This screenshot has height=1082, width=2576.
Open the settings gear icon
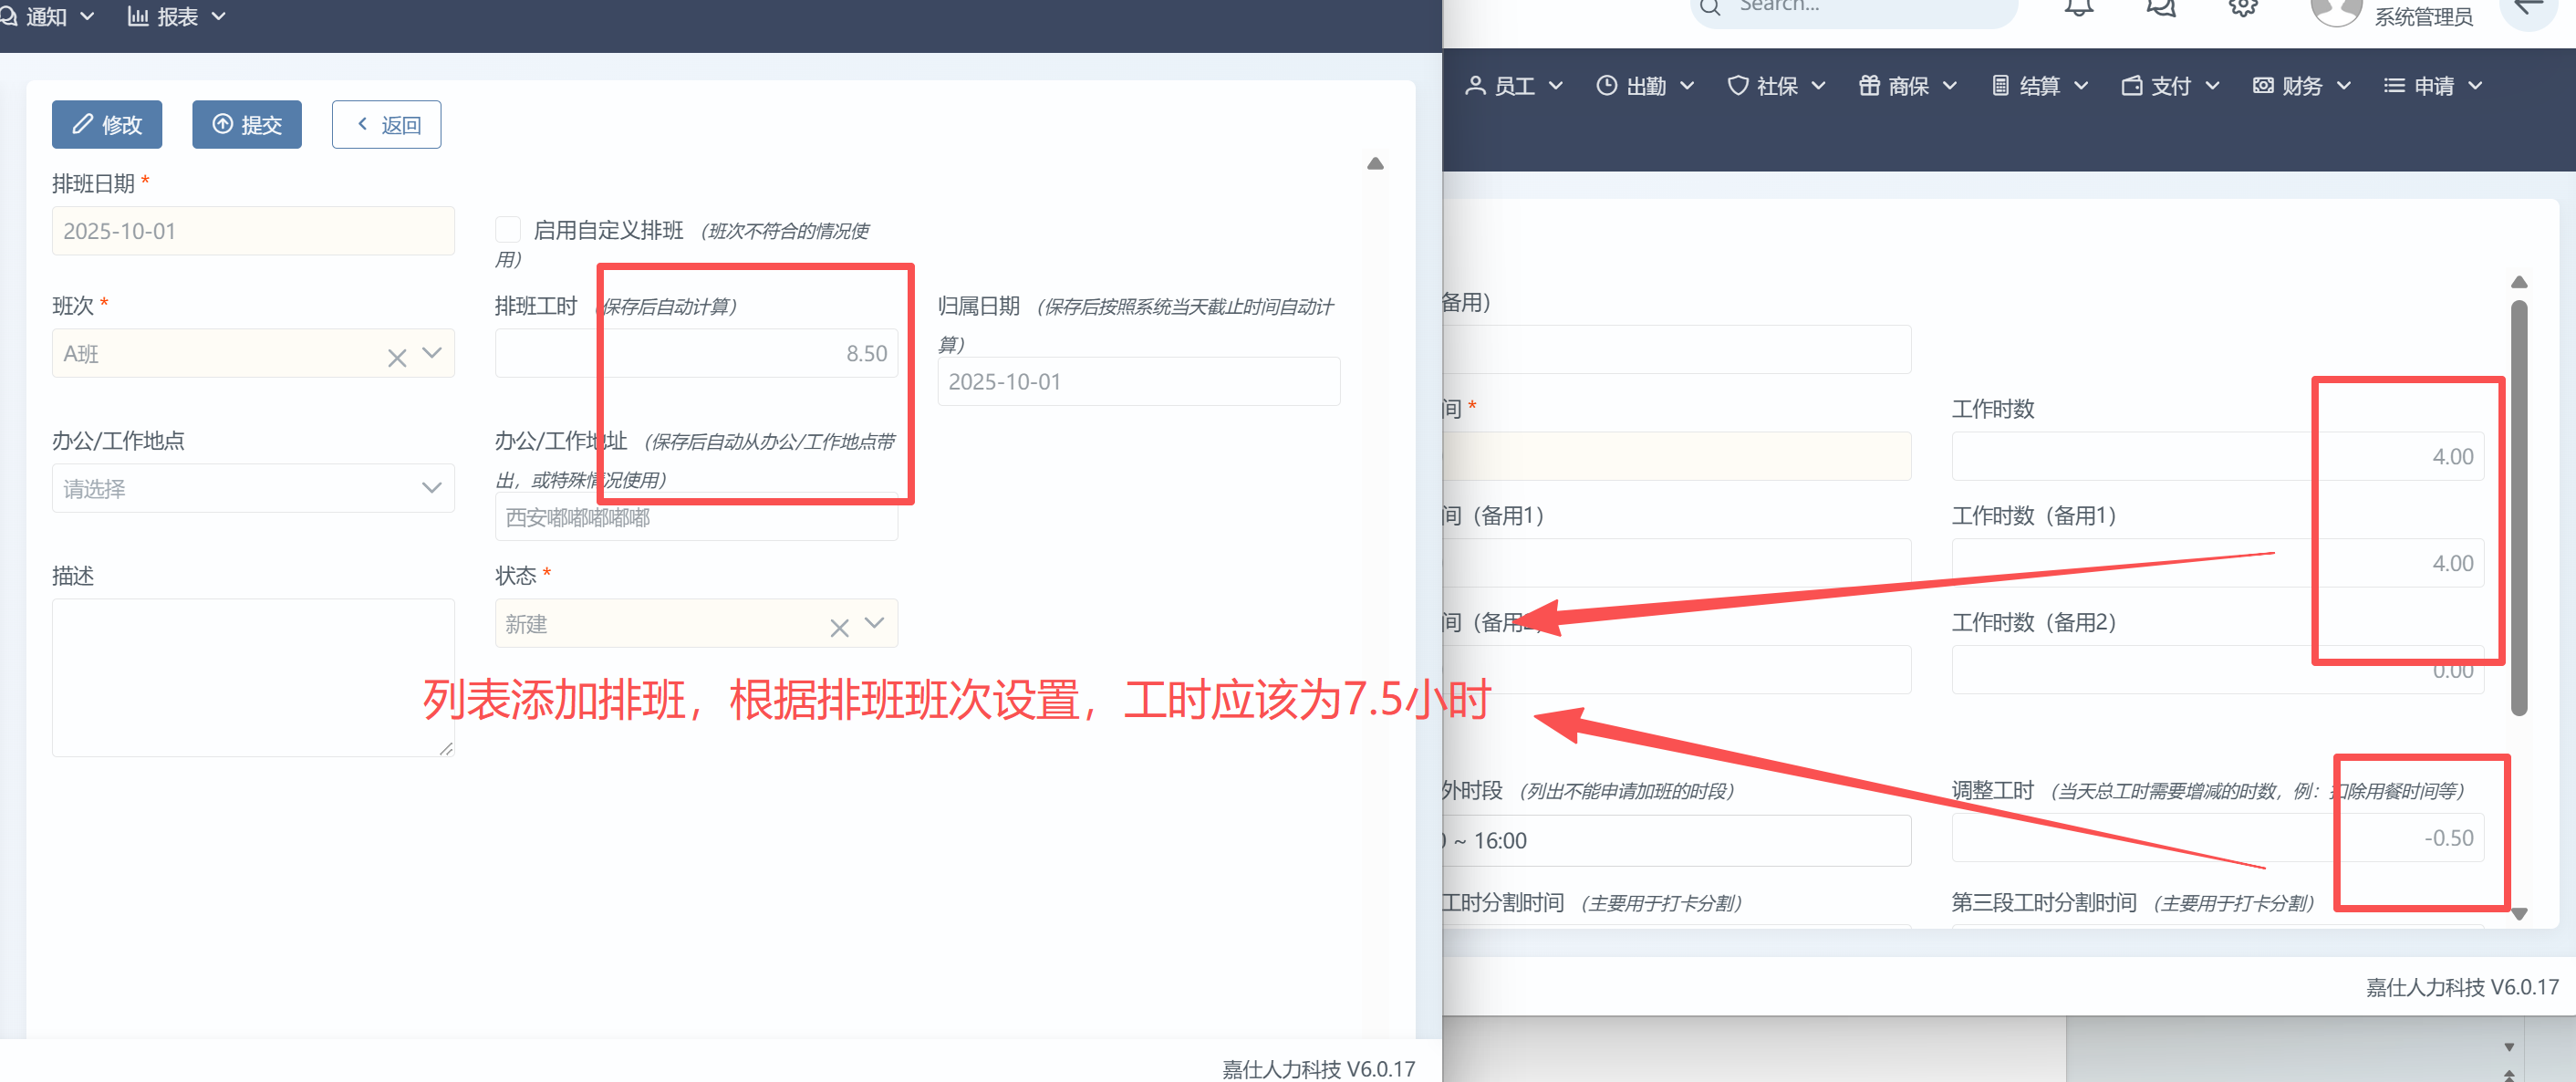2243,8
